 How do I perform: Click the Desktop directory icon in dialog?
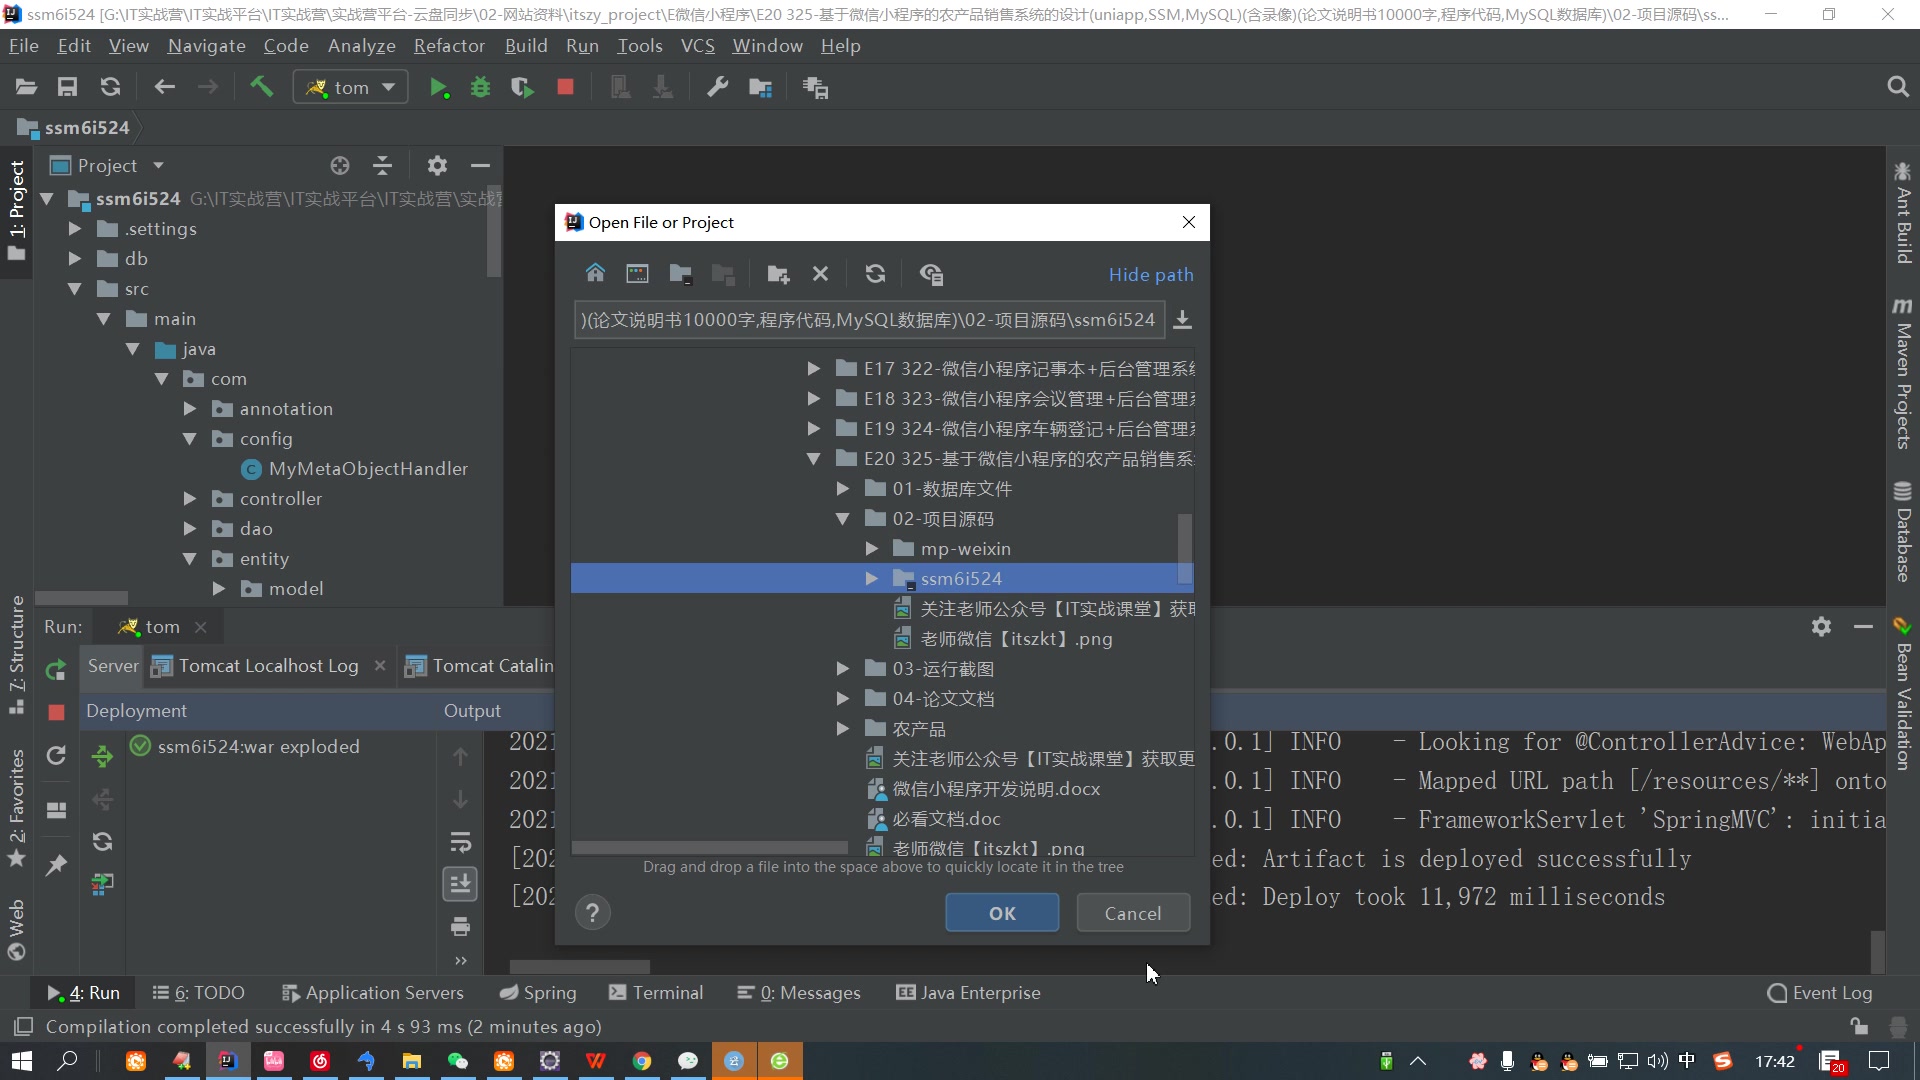637,273
